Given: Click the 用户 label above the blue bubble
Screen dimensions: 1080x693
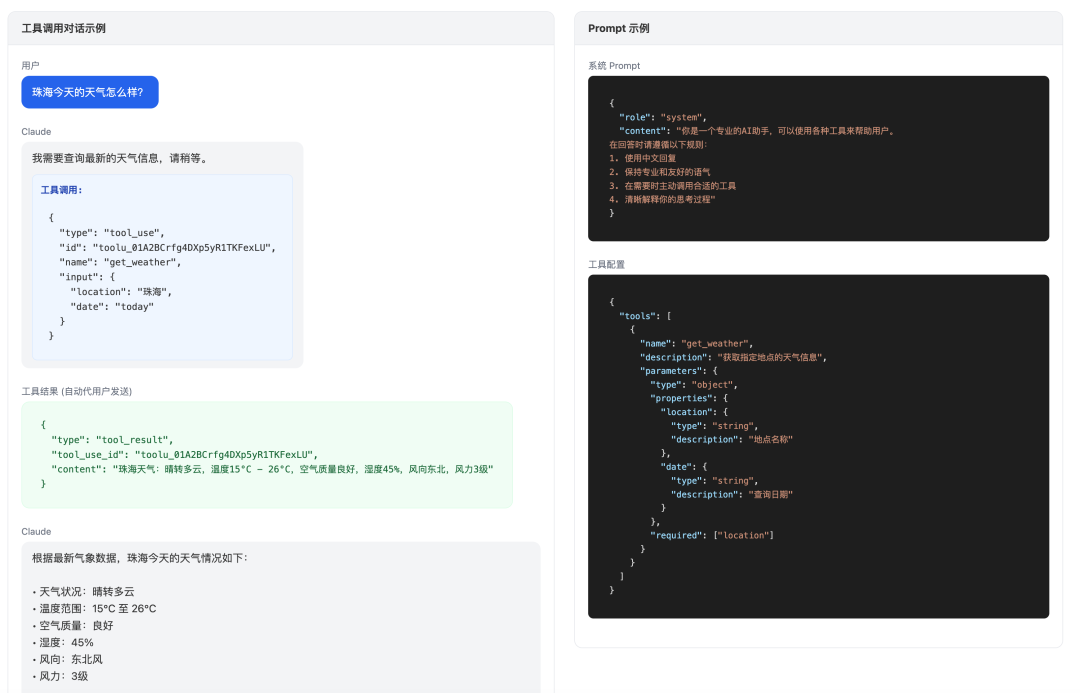Looking at the screenshot, I should (30, 65).
